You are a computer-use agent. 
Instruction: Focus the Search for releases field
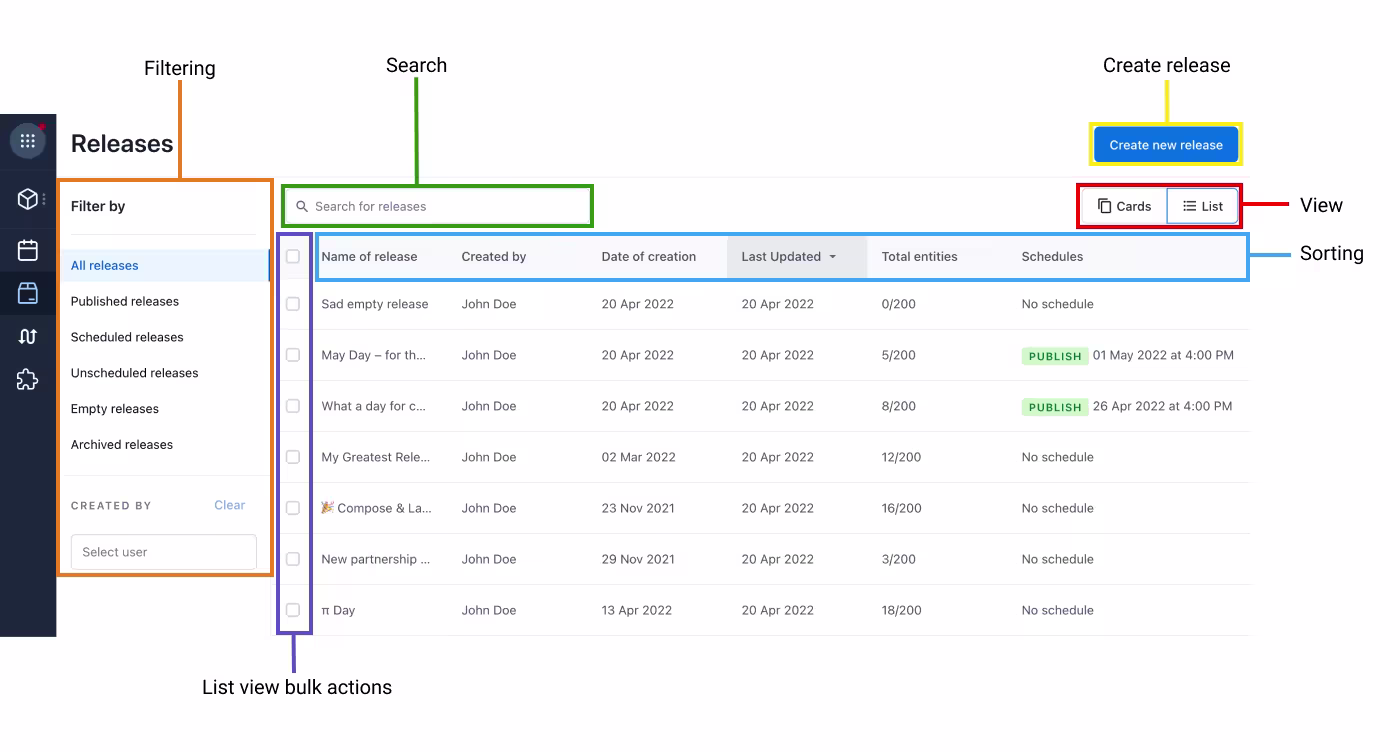[438, 207]
